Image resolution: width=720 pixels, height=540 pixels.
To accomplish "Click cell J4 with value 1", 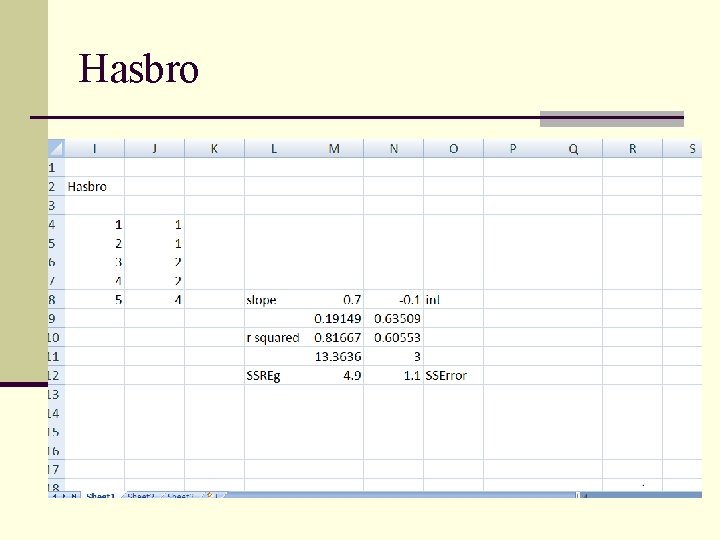I will pos(154,224).
